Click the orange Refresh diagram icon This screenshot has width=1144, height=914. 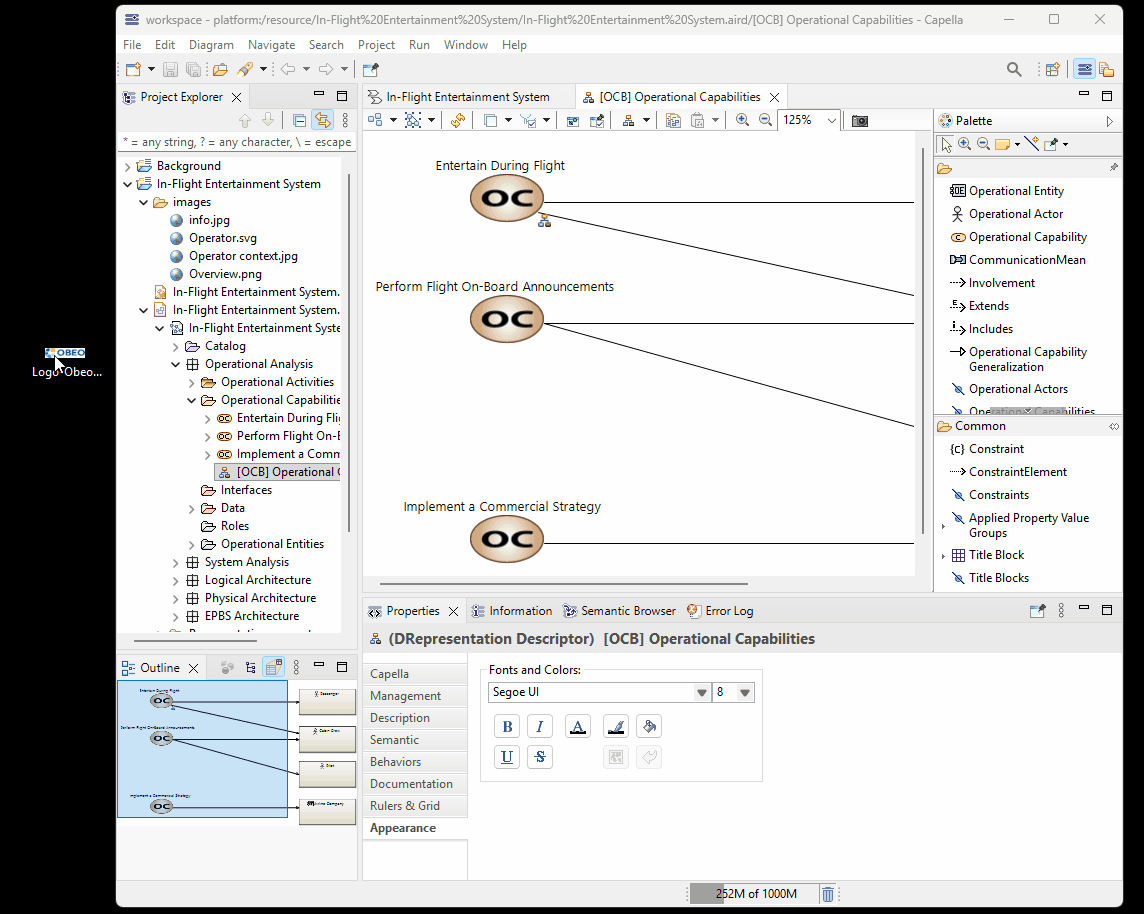point(457,120)
